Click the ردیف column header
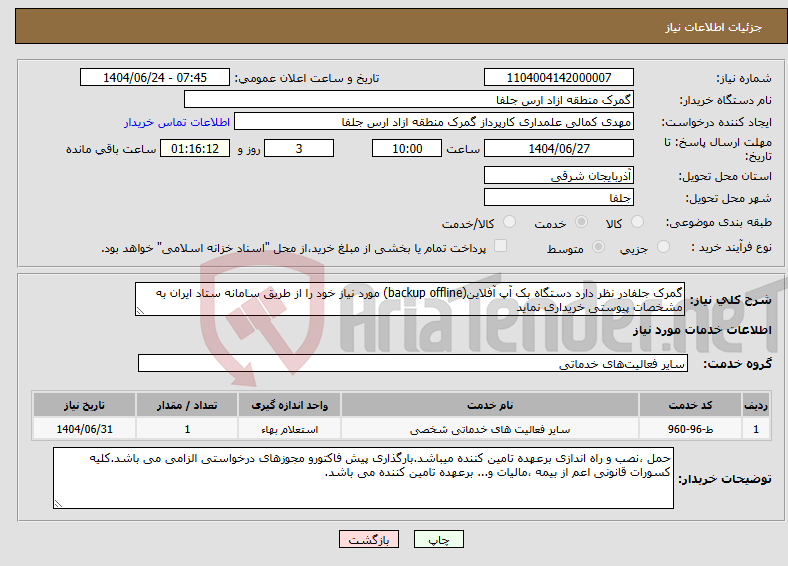788x566 pixels. pyautogui.click(x=756, y=405)
